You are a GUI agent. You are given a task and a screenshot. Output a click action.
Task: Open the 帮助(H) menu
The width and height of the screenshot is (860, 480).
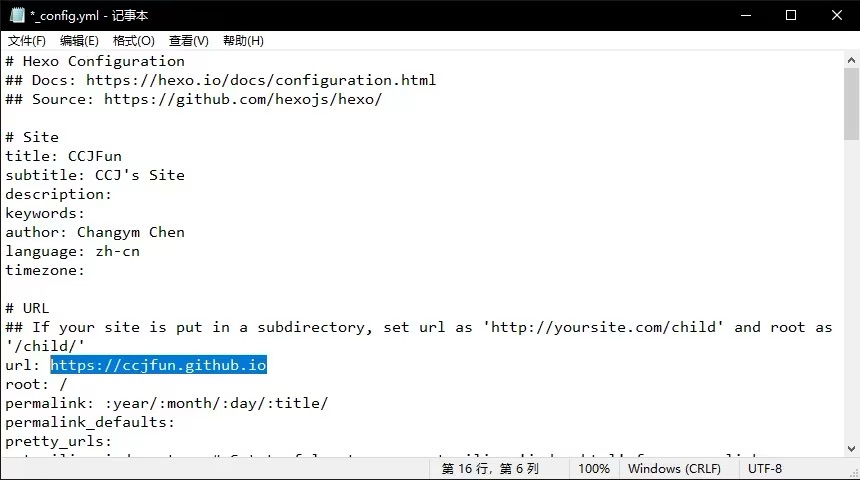pos(243,41)
